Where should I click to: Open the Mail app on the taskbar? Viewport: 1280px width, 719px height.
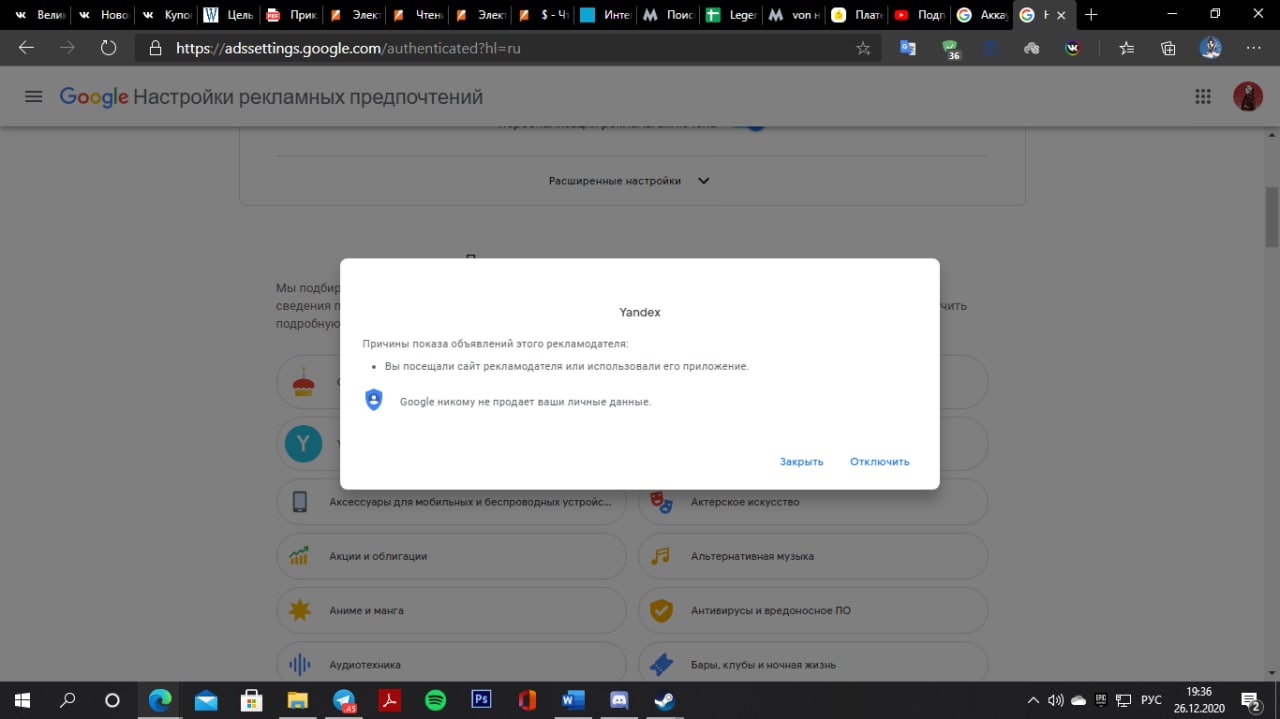(x=206, y=700)
